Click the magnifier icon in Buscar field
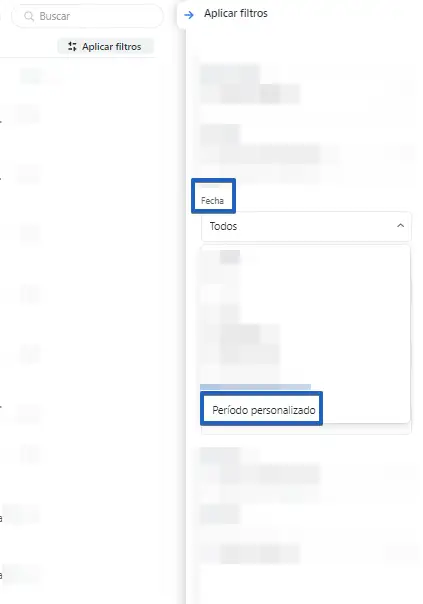 click(x=29, y=16)
